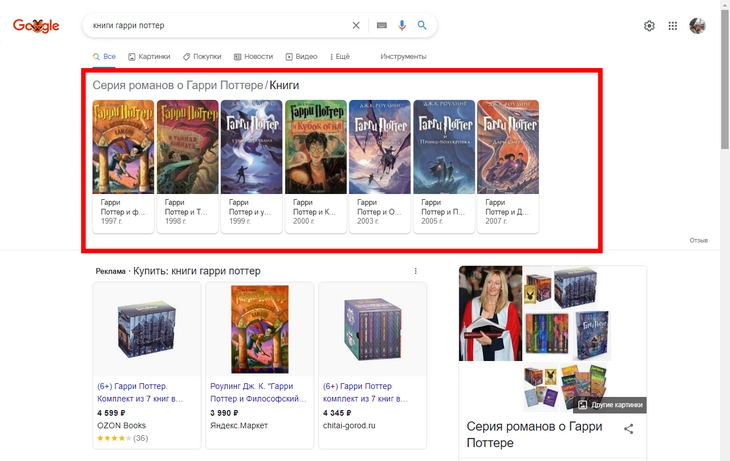The image size is (730, 461).
Task: Open the OZON Books box set image
Action: click(x=147, y=330)
